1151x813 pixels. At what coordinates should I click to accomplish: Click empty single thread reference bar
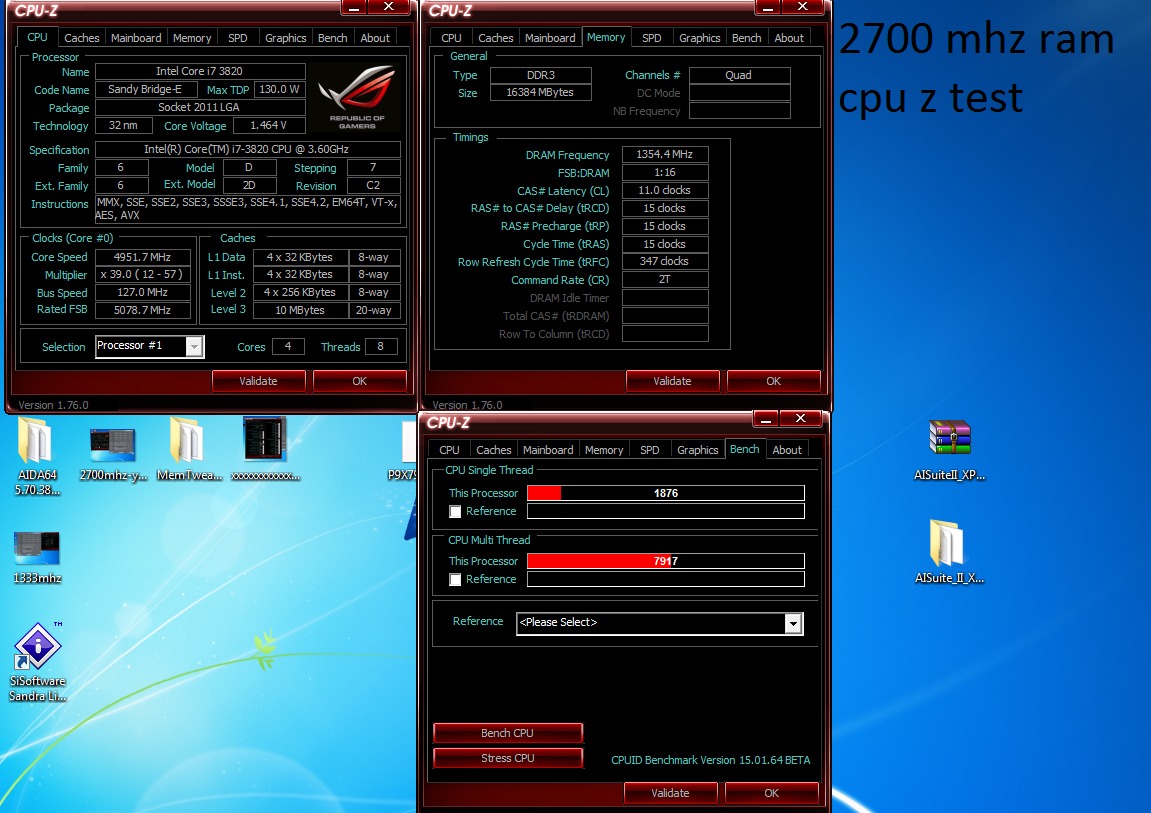666,511
